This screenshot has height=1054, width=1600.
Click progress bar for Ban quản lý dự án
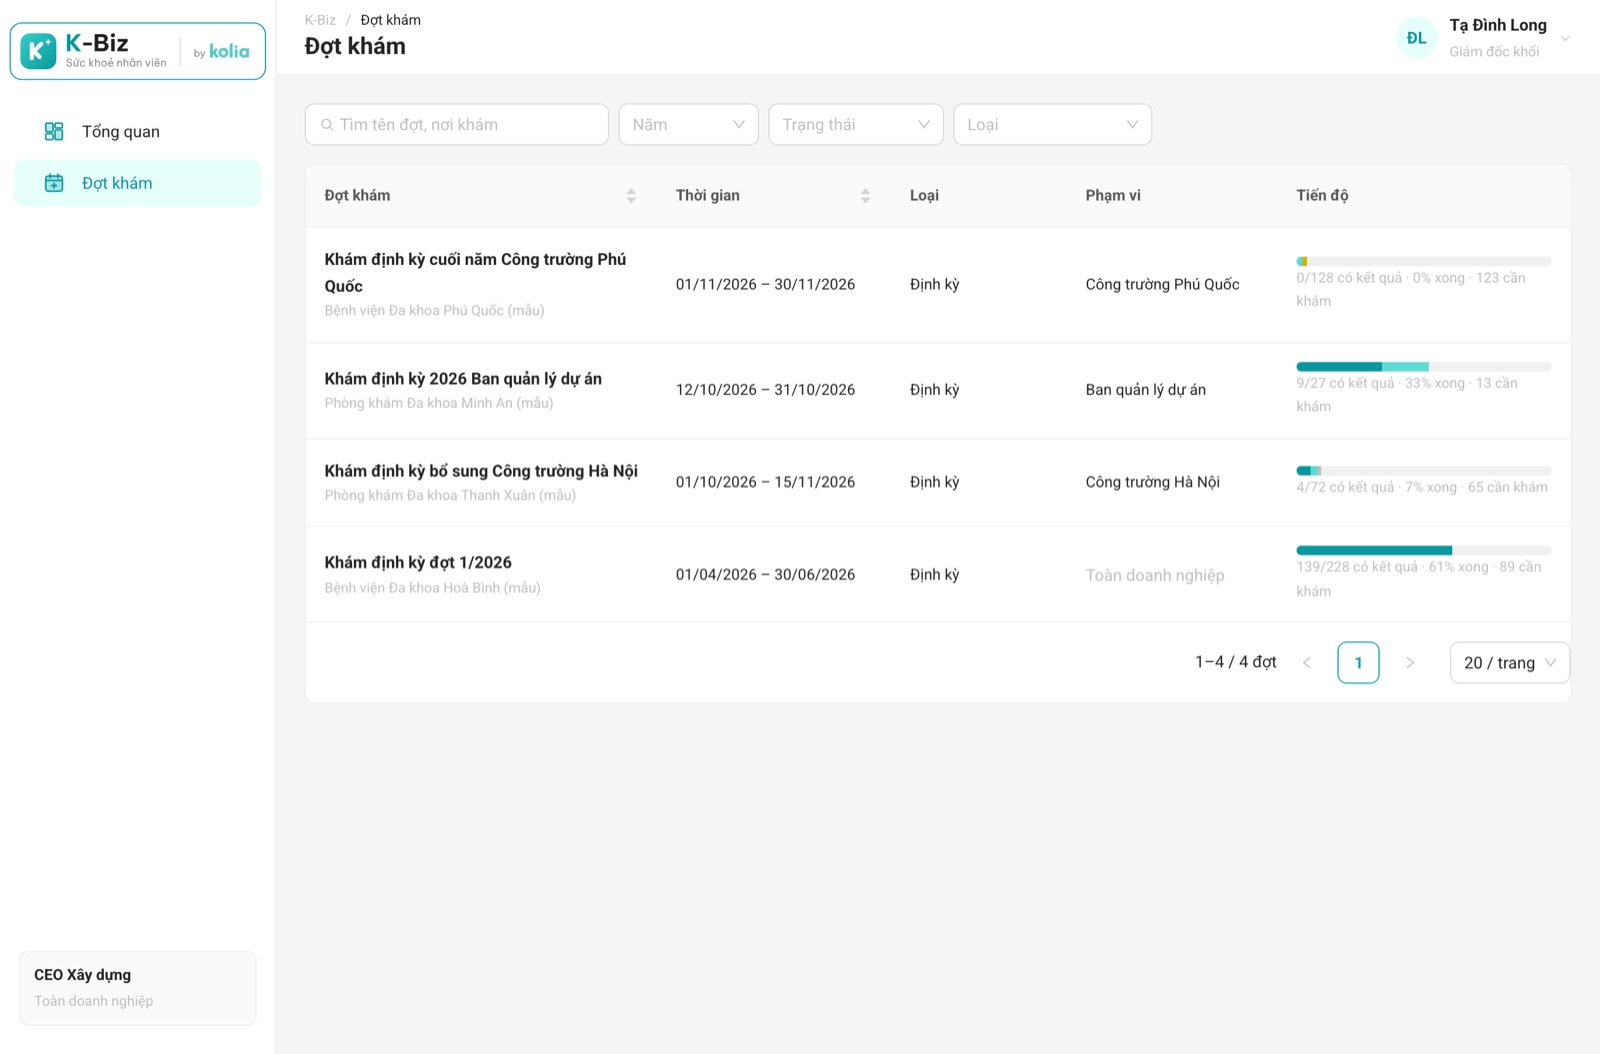[1424, 367]
